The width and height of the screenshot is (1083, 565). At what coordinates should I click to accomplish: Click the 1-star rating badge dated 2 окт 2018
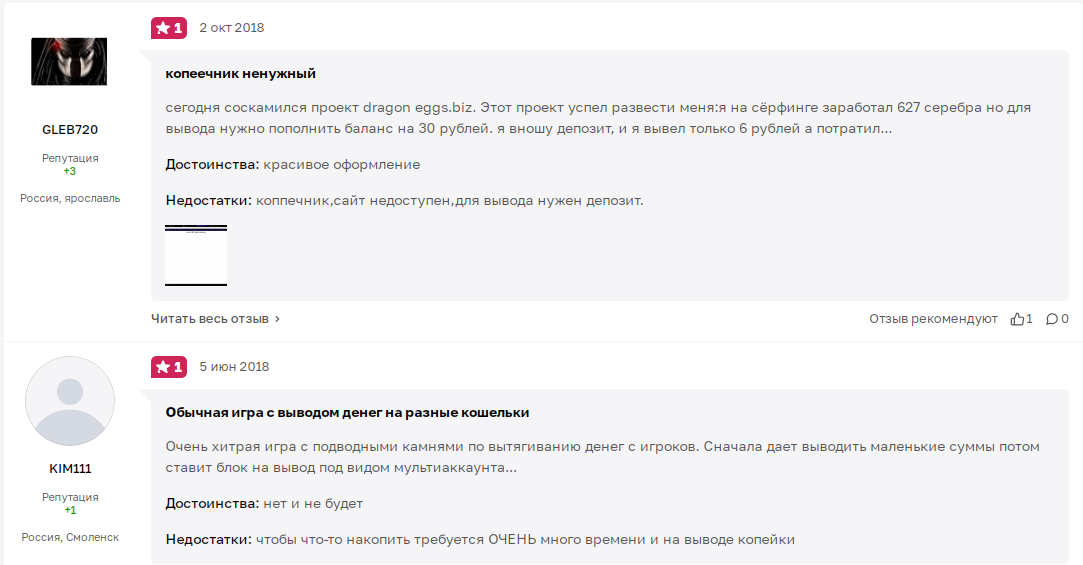click(x=169, y=28)
